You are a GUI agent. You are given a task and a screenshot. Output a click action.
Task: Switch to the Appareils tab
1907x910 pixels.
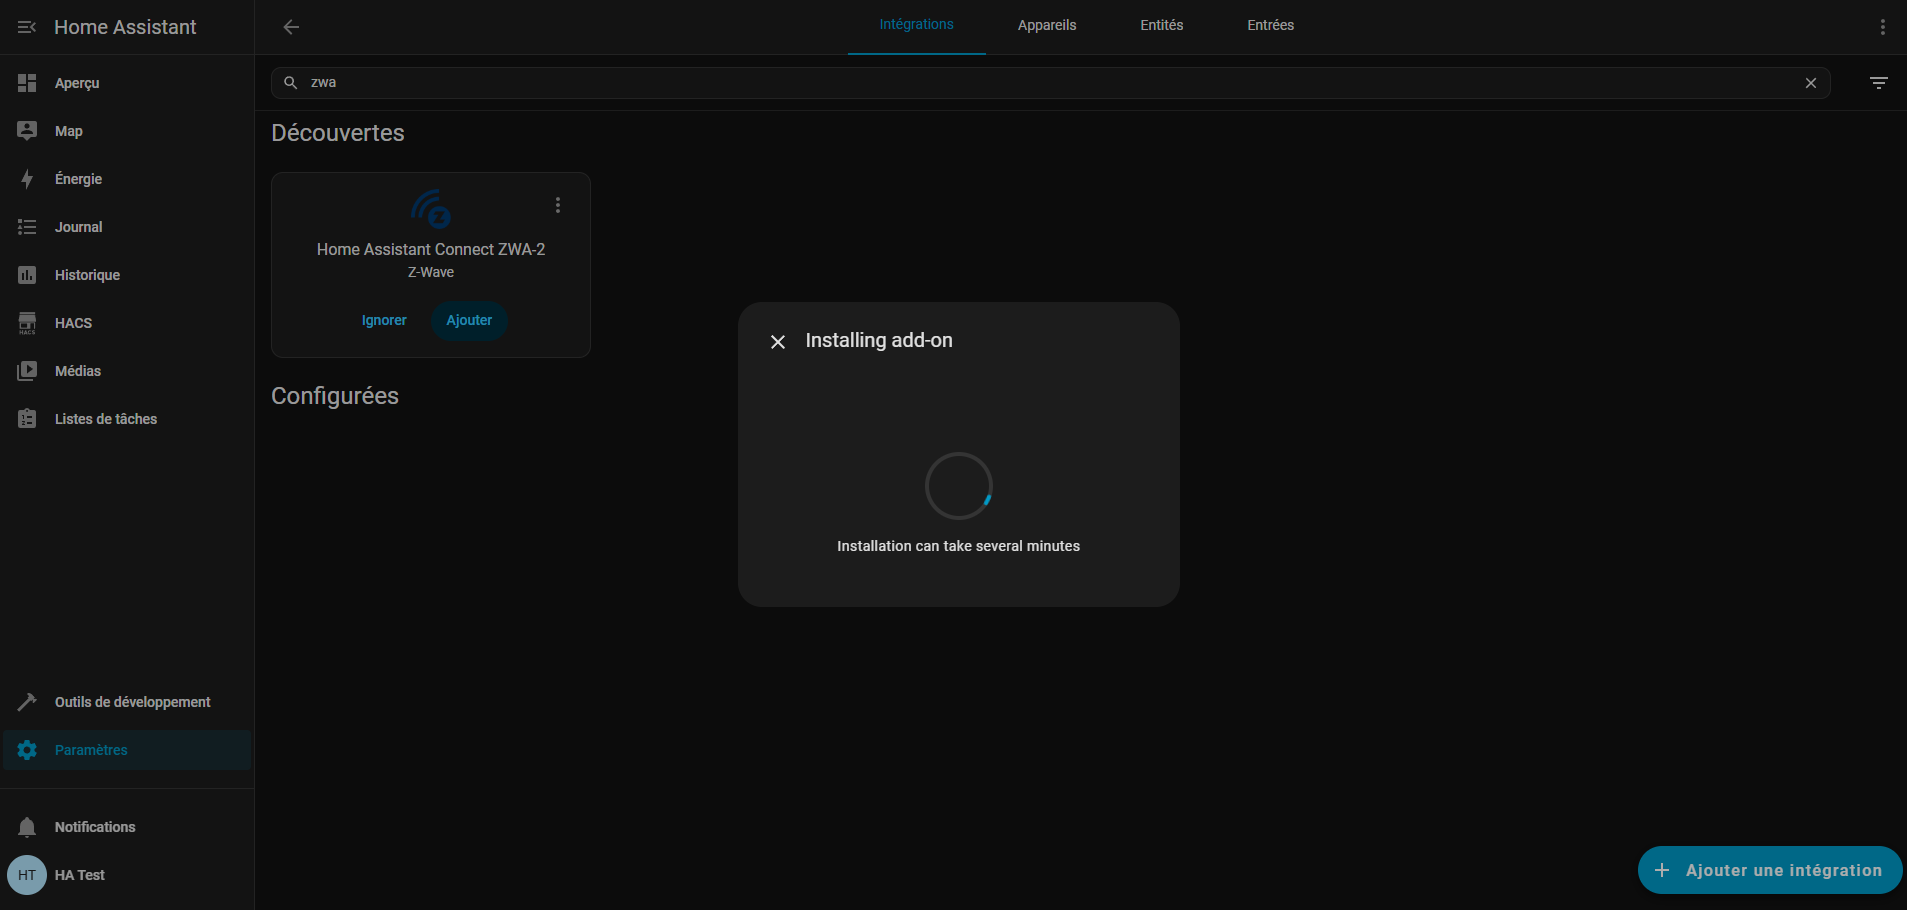pyautogui.click(x=1046, y=25)
